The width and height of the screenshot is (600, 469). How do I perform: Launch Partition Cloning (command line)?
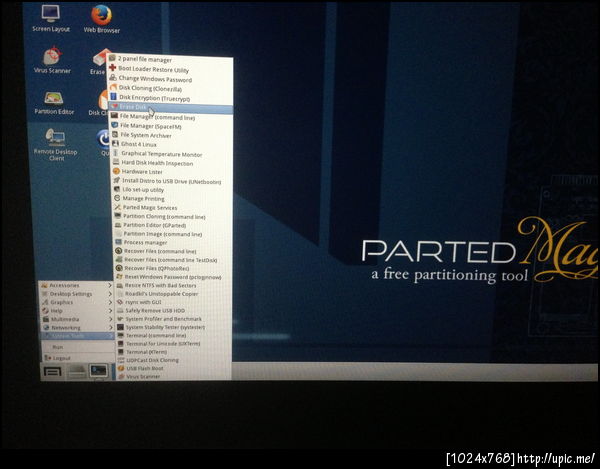(172, 217)
